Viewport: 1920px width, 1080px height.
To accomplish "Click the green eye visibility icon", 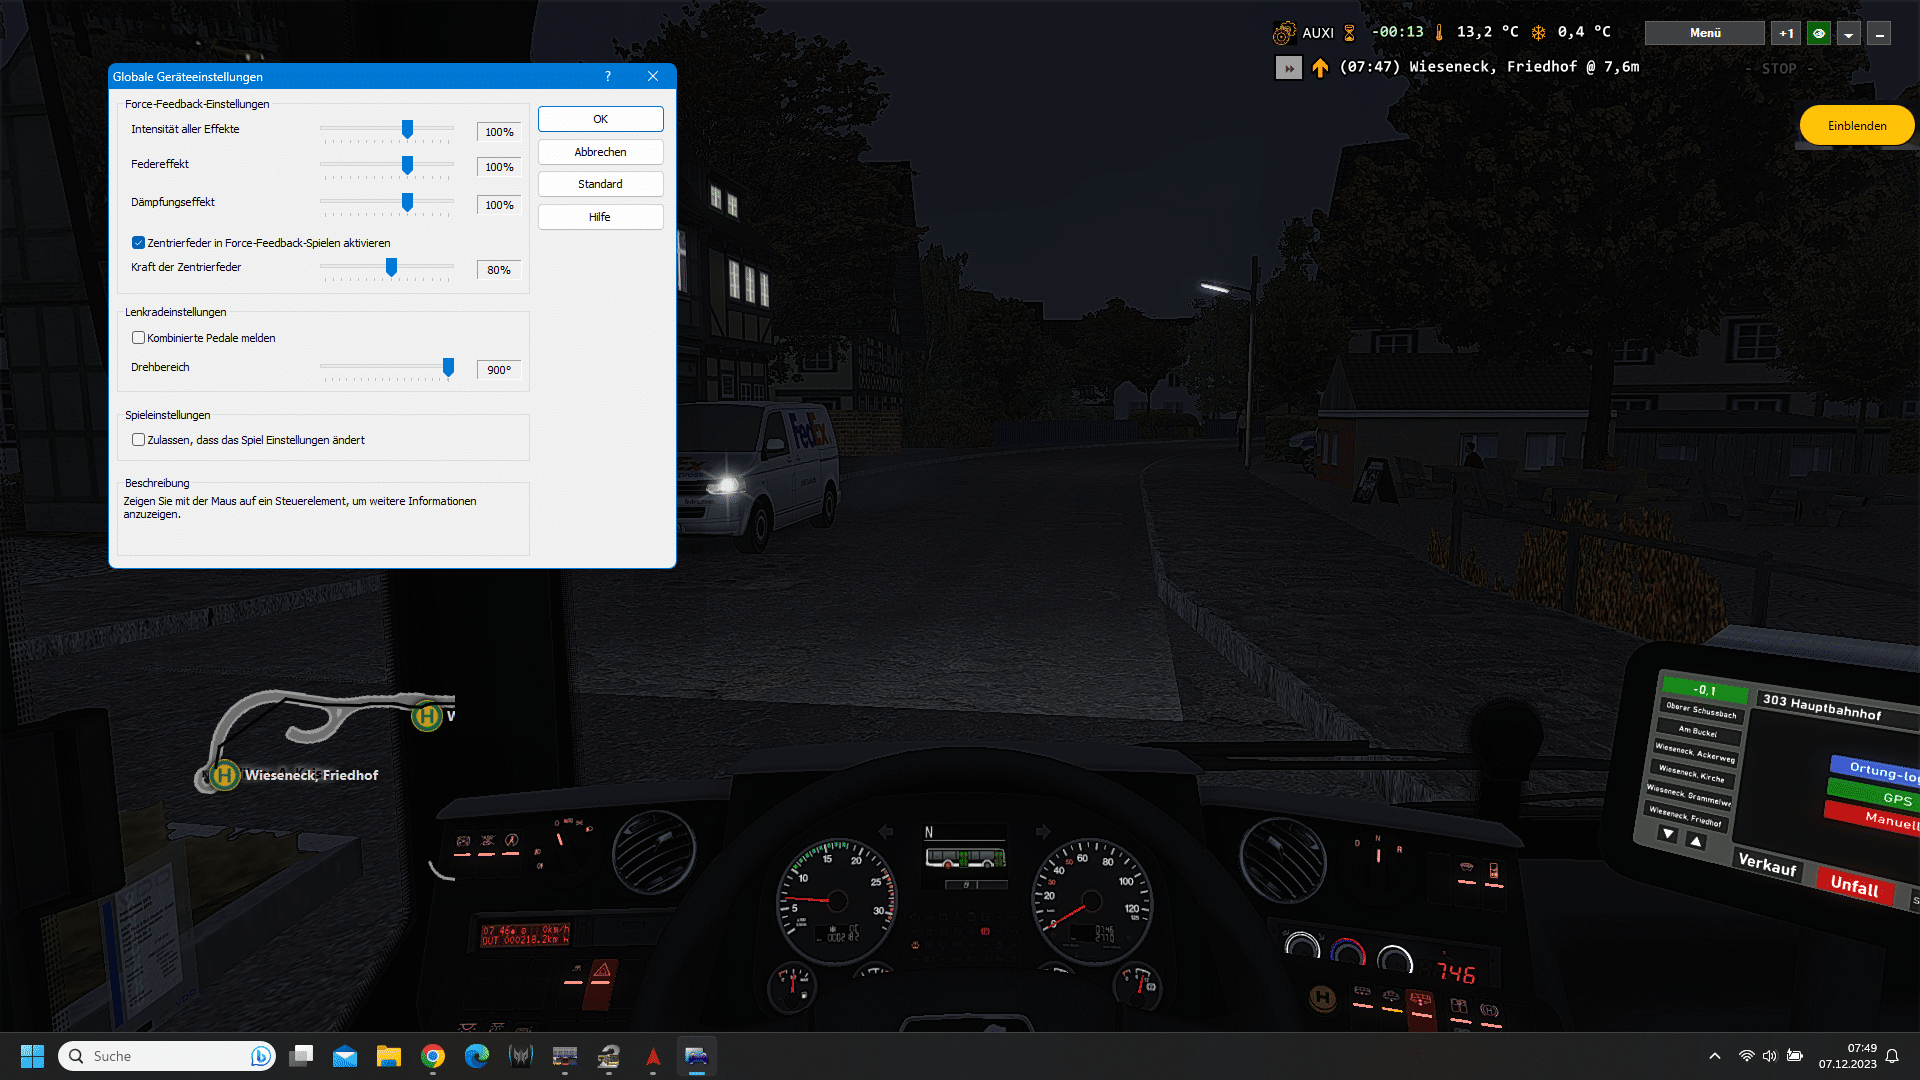I will (1818, 33).
